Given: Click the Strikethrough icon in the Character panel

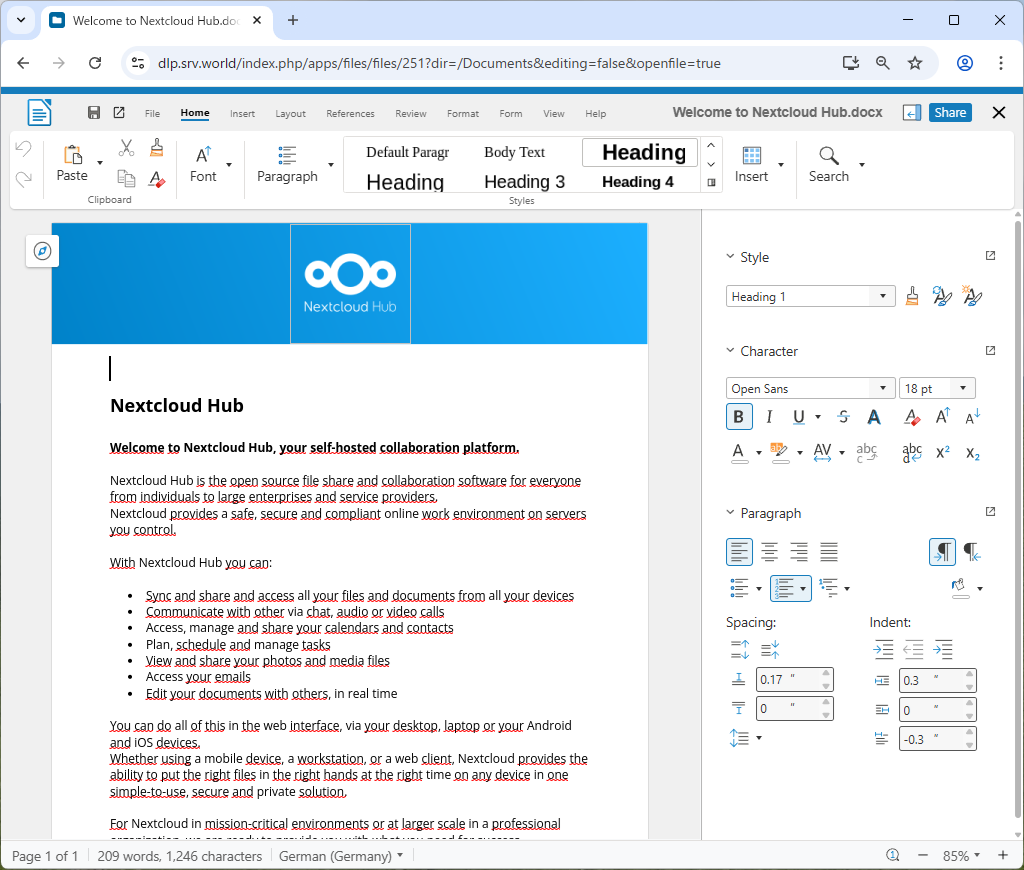Looking at the screenshot, I should coord(843,417).
